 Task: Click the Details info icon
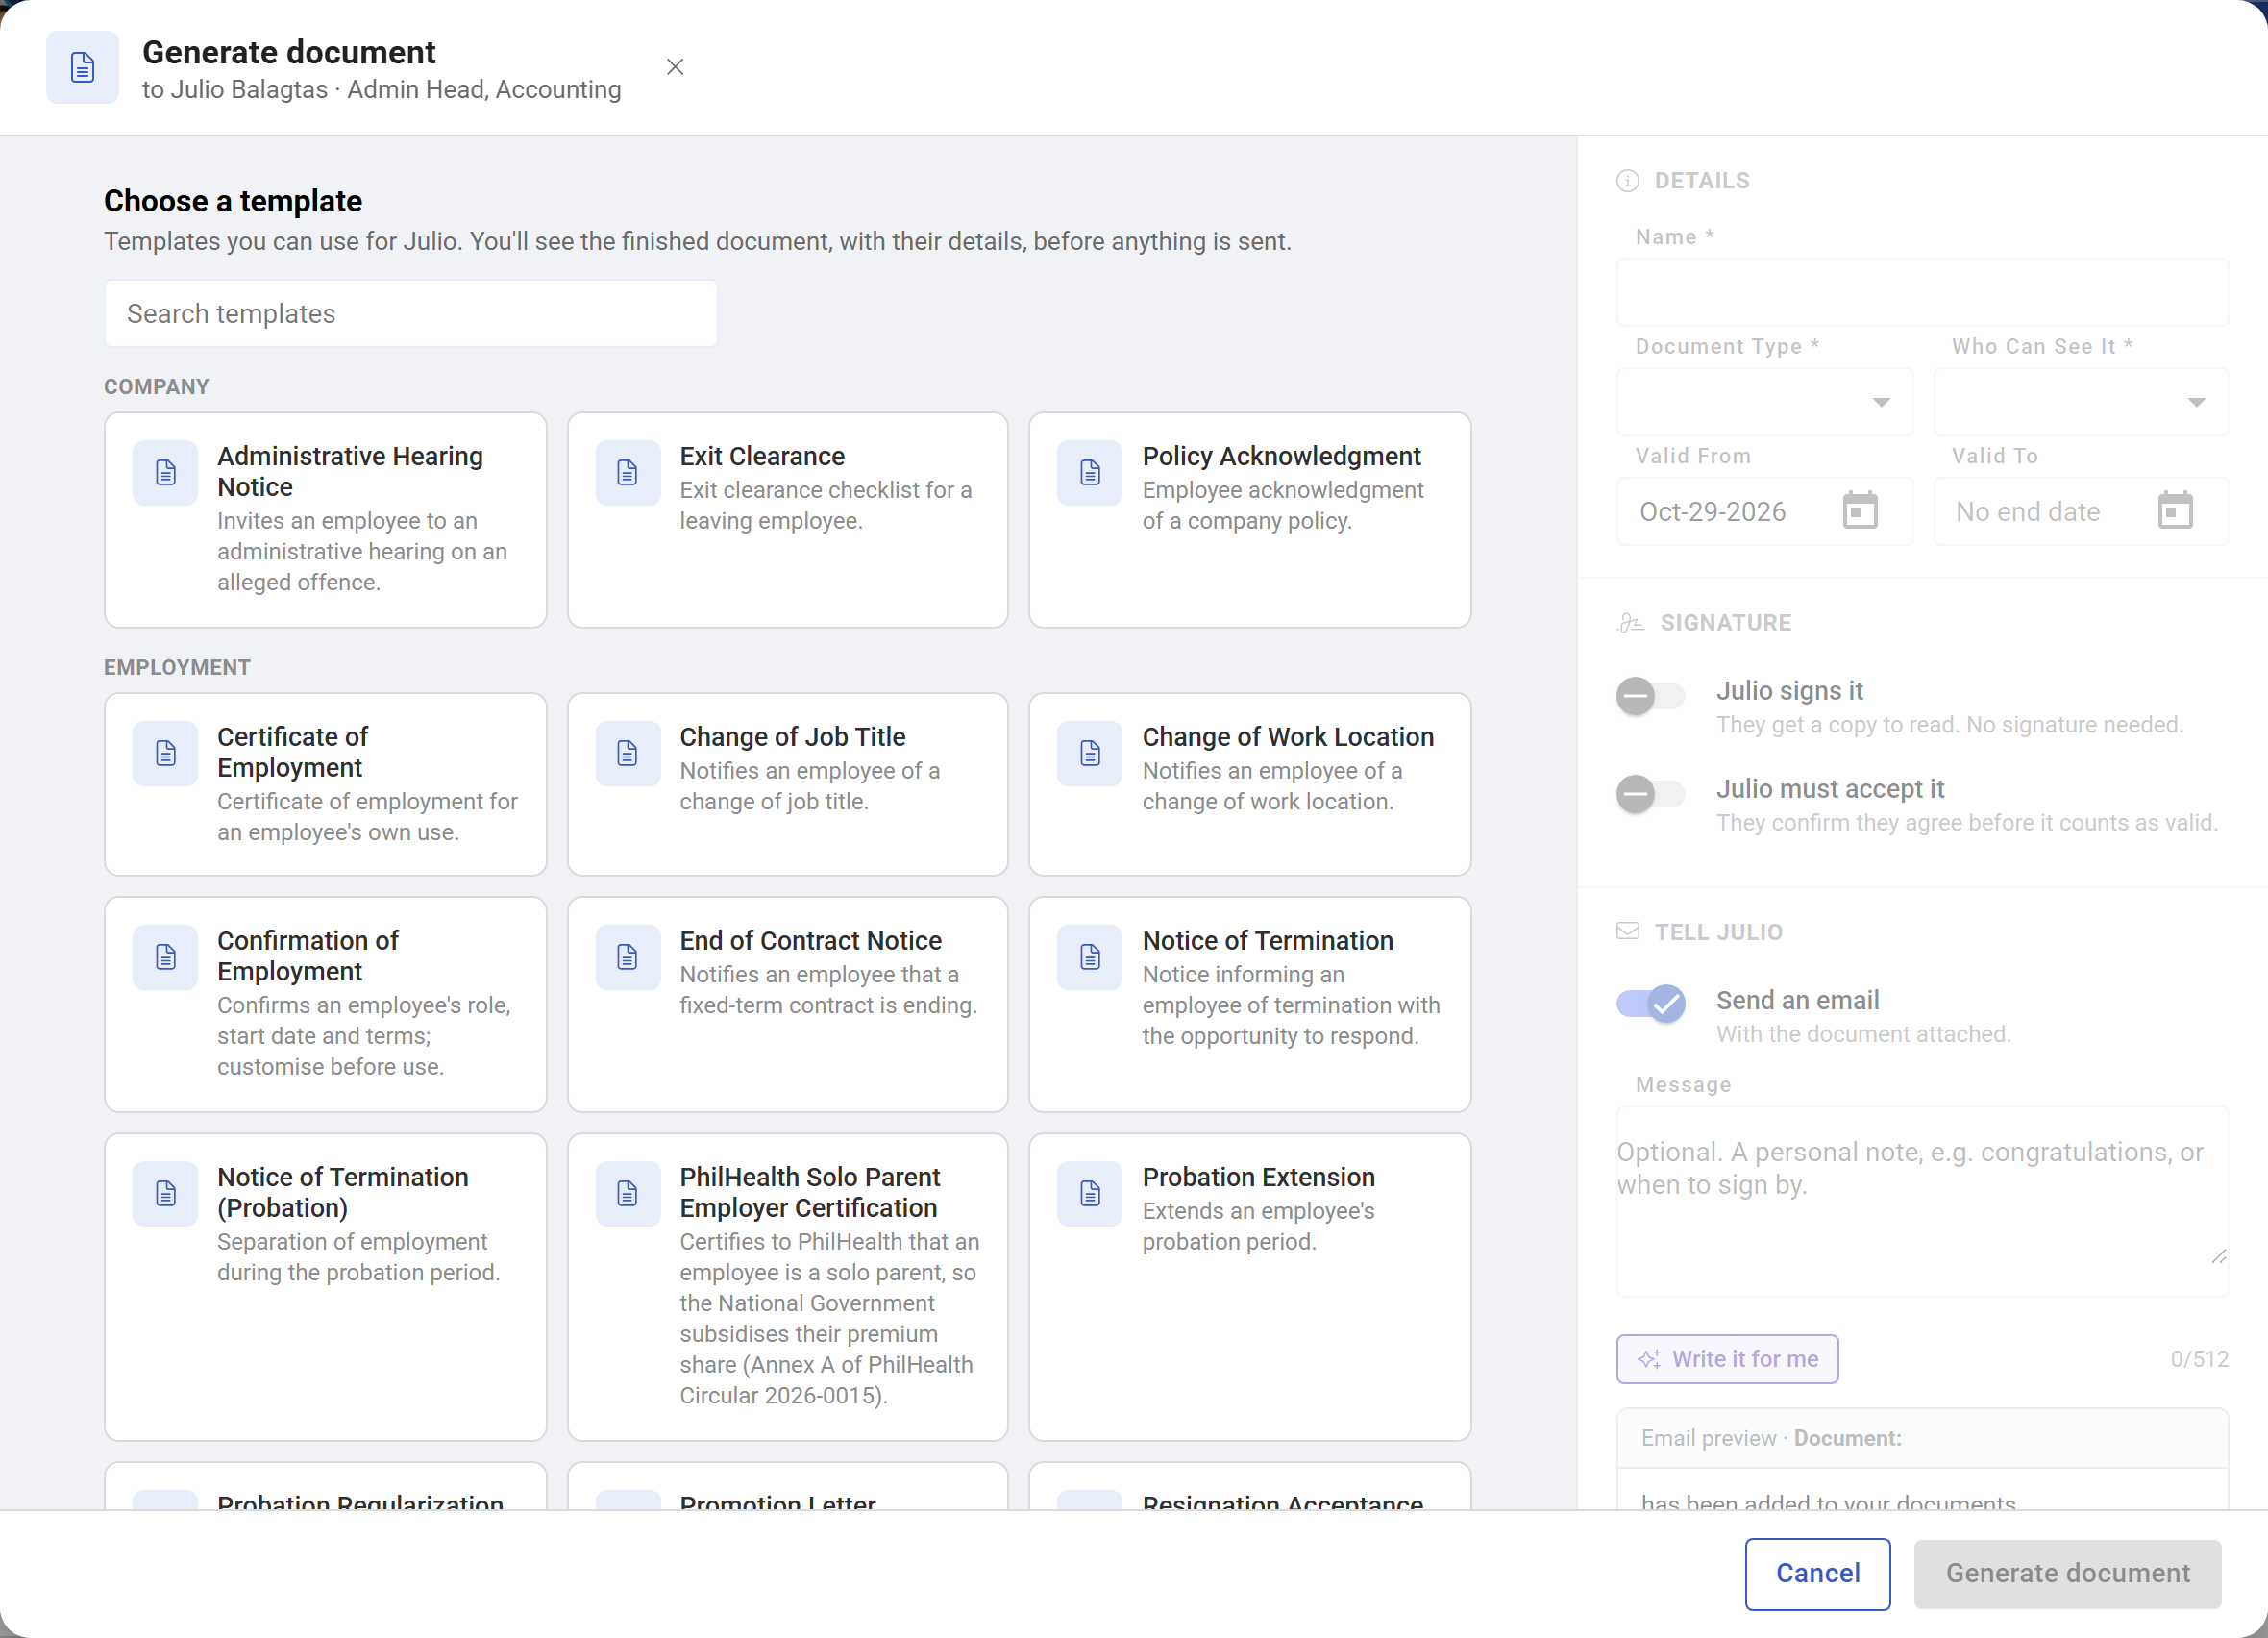click(1628, 181)
